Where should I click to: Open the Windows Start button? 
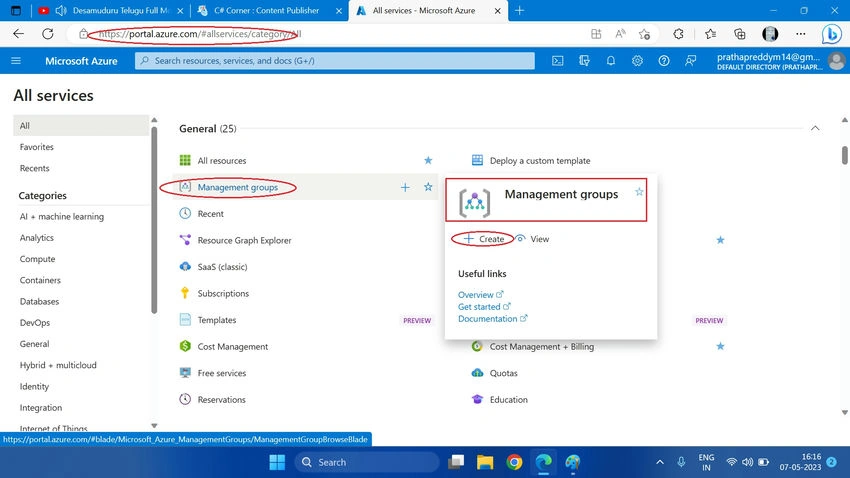[277, 462]
